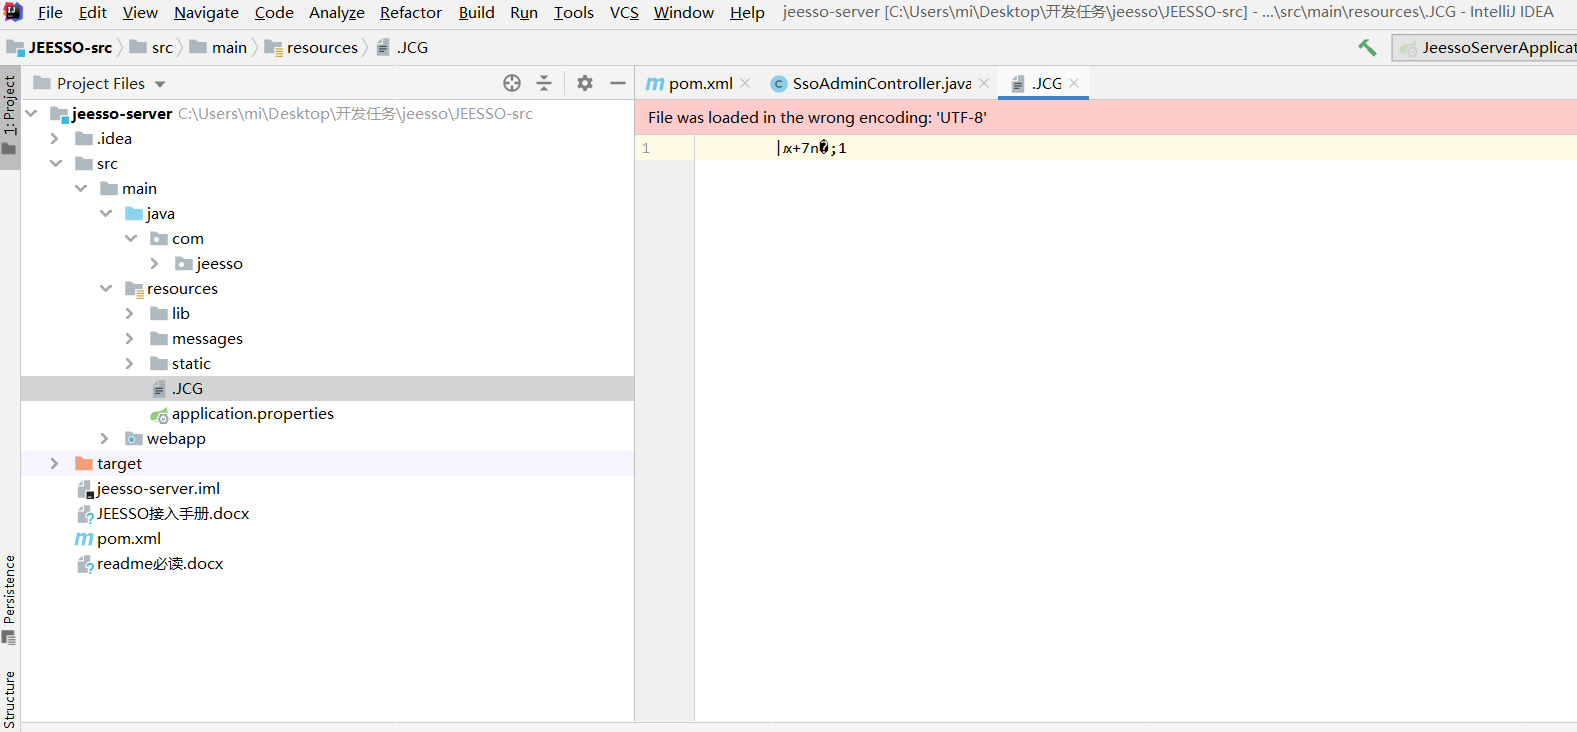Expand the lib folder
The image size is (1577, 732).
click(129, 314)
